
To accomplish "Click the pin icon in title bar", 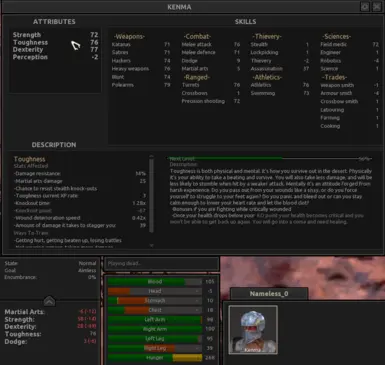I will [x=365, y=7].
